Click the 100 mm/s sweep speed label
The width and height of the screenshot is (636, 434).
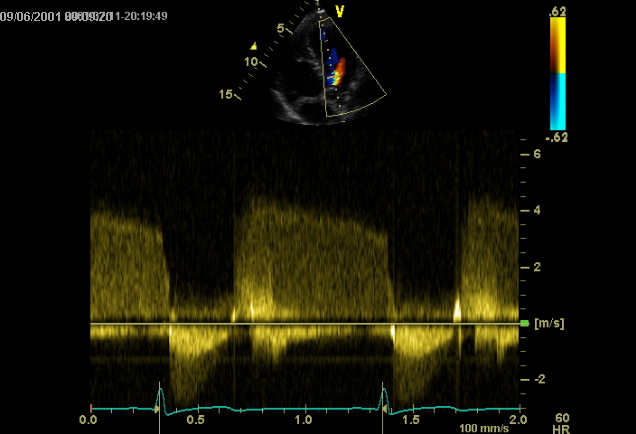(x=483, y=428)
